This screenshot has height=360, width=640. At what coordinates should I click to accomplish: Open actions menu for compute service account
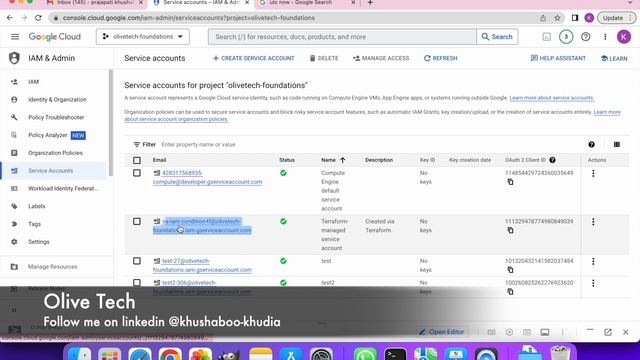(x=593, y=173)
